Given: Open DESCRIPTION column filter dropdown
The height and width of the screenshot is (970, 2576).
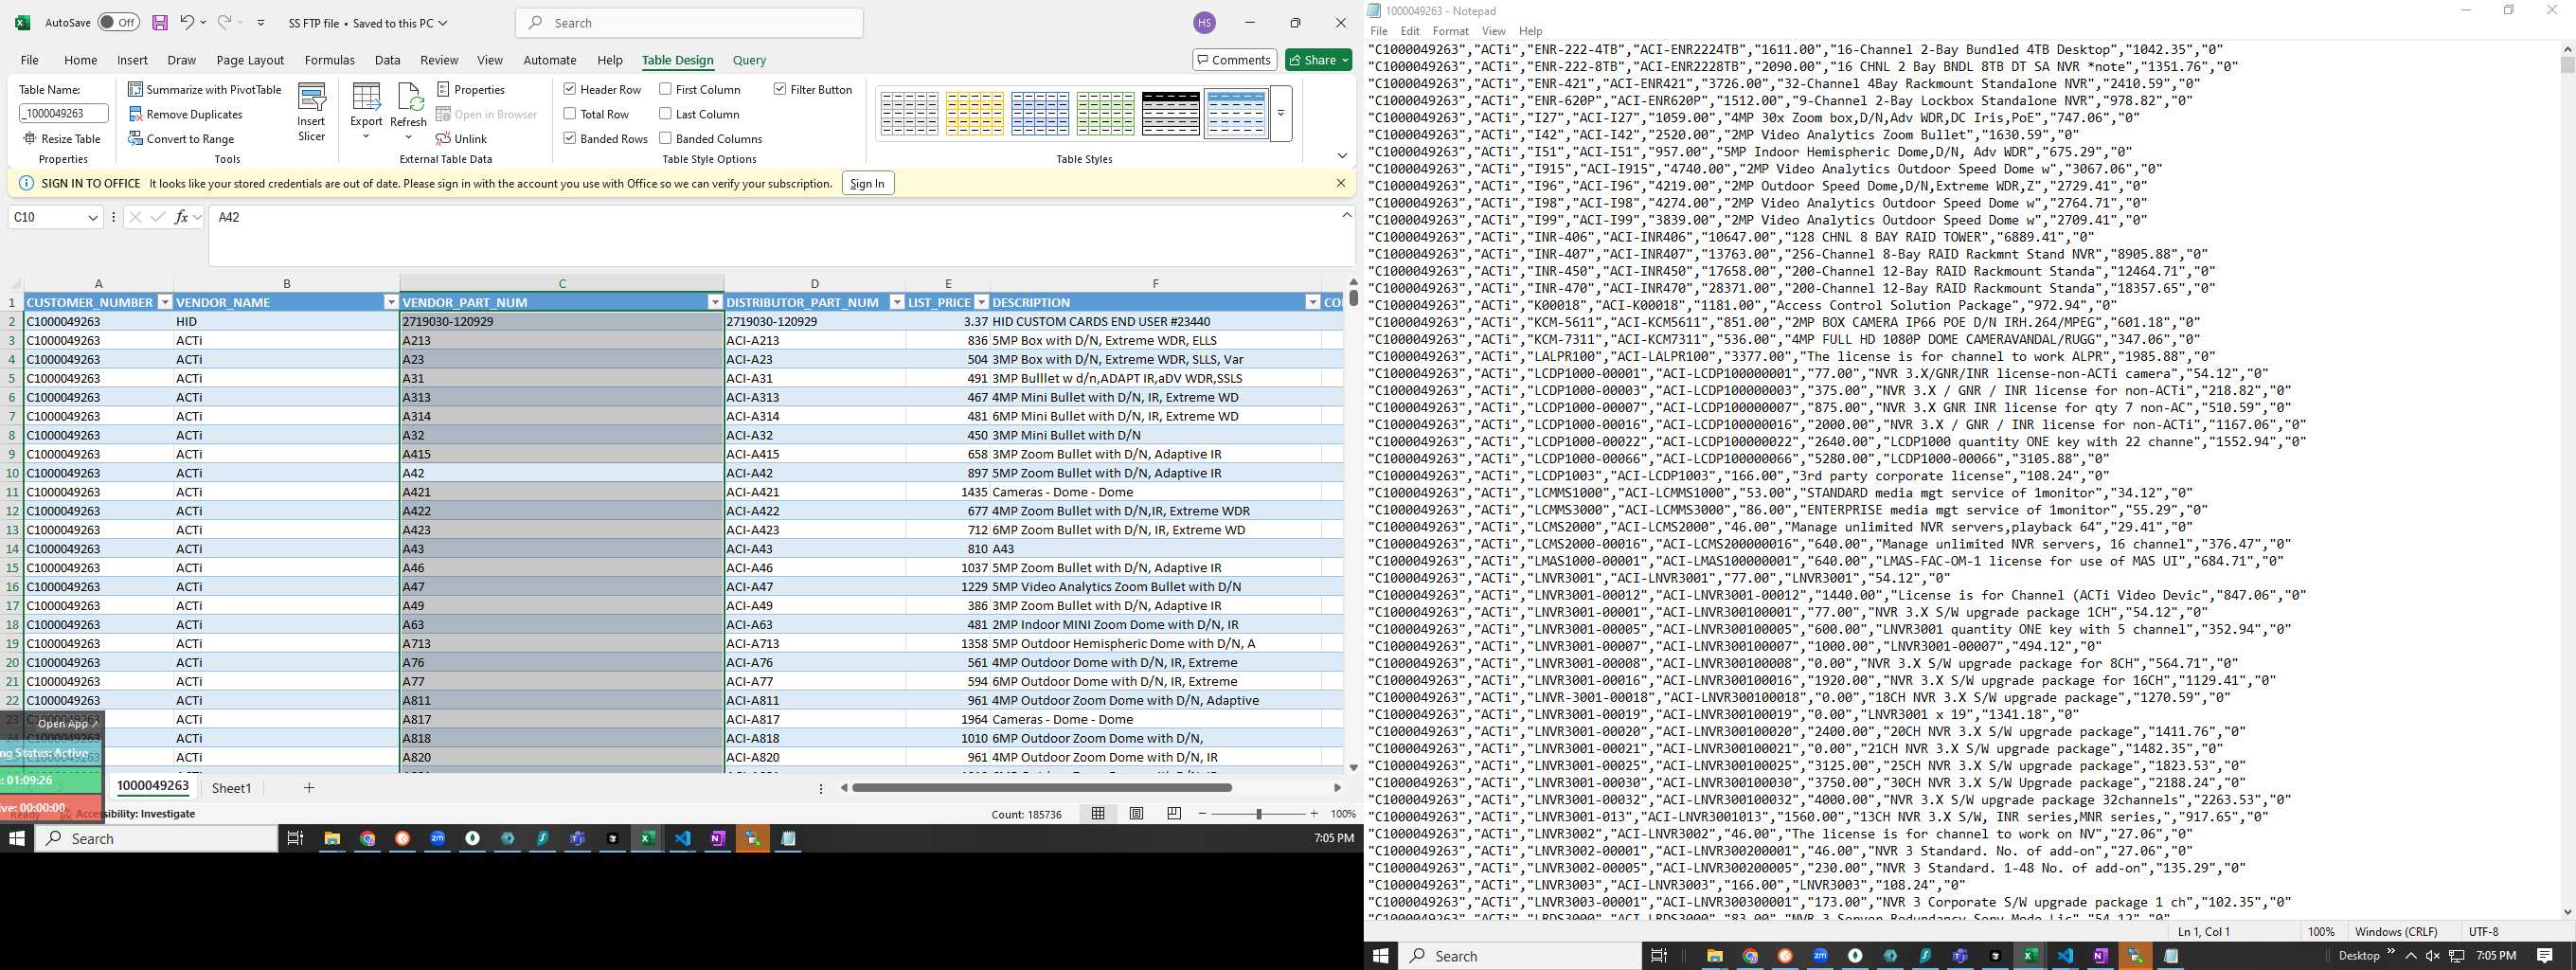Looking at the screenshot, I should point(1313,302).
